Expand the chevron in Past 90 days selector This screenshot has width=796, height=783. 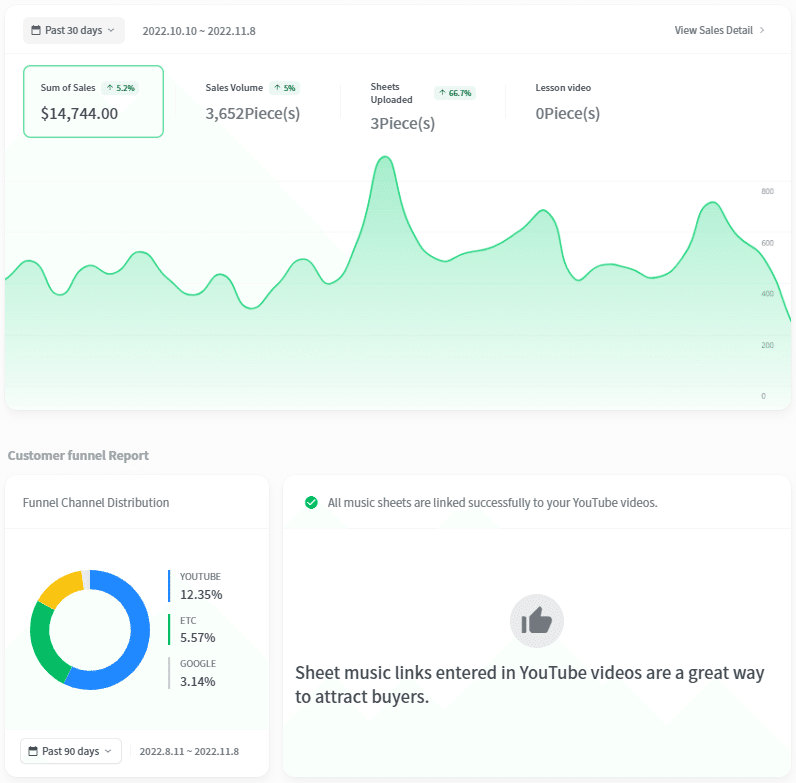(108, 751)
